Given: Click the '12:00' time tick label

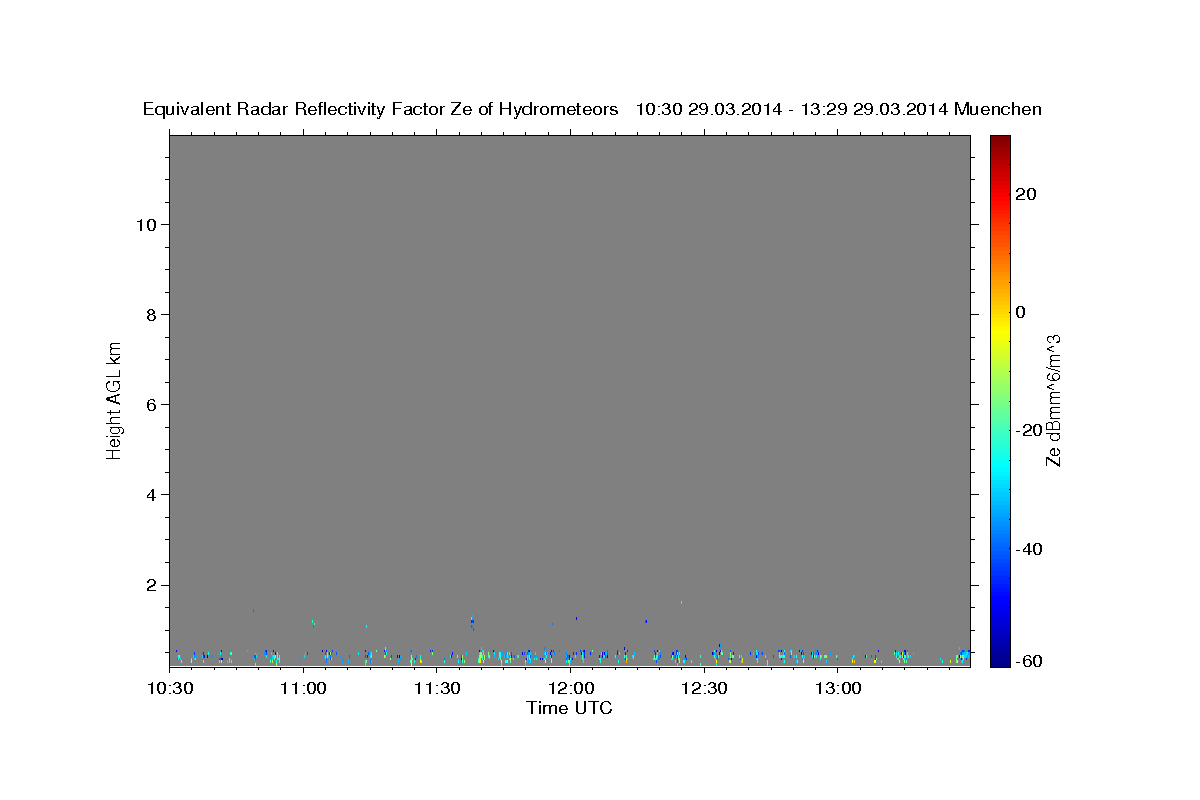Looking at the screenshot, I should [x=570, y=689].
